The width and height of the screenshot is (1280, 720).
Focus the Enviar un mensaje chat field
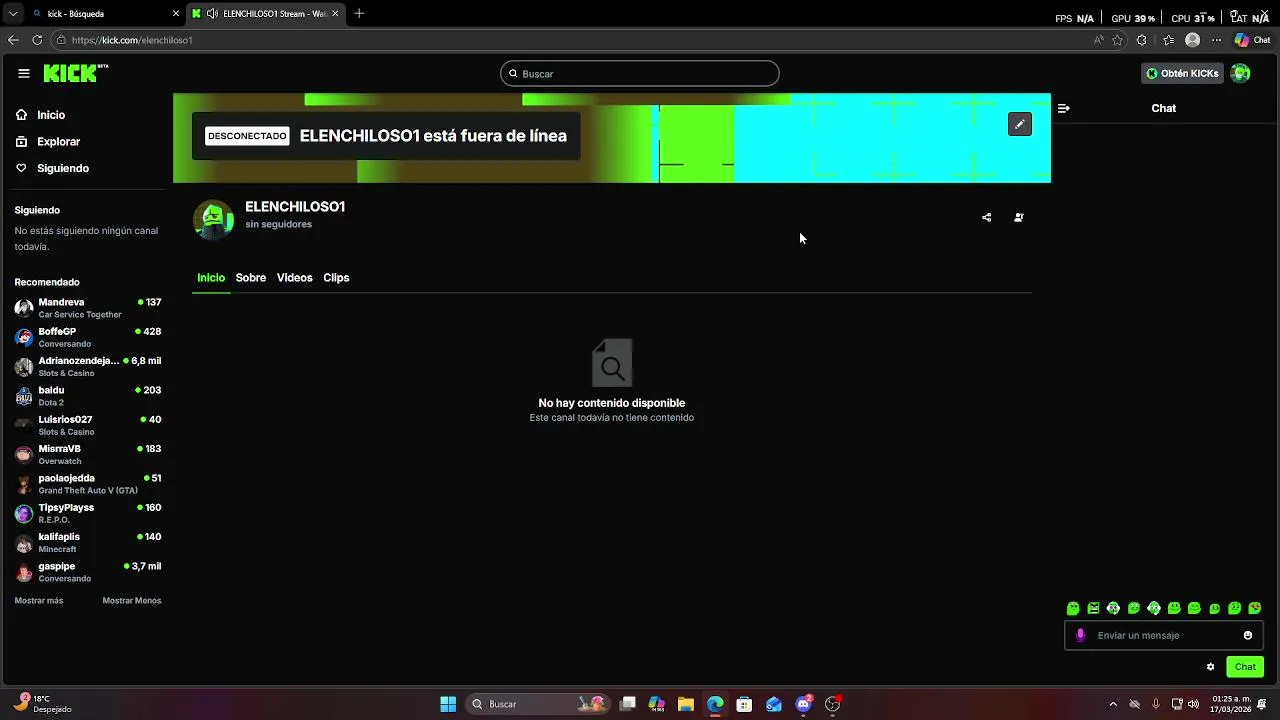1164,635
